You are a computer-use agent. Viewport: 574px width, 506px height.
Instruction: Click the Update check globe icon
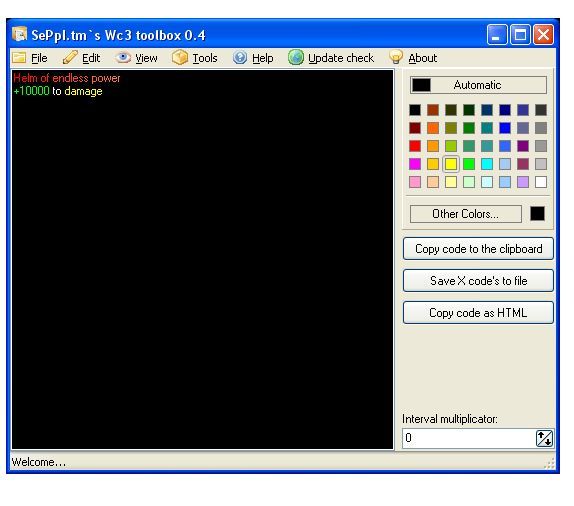pos(296,57)
